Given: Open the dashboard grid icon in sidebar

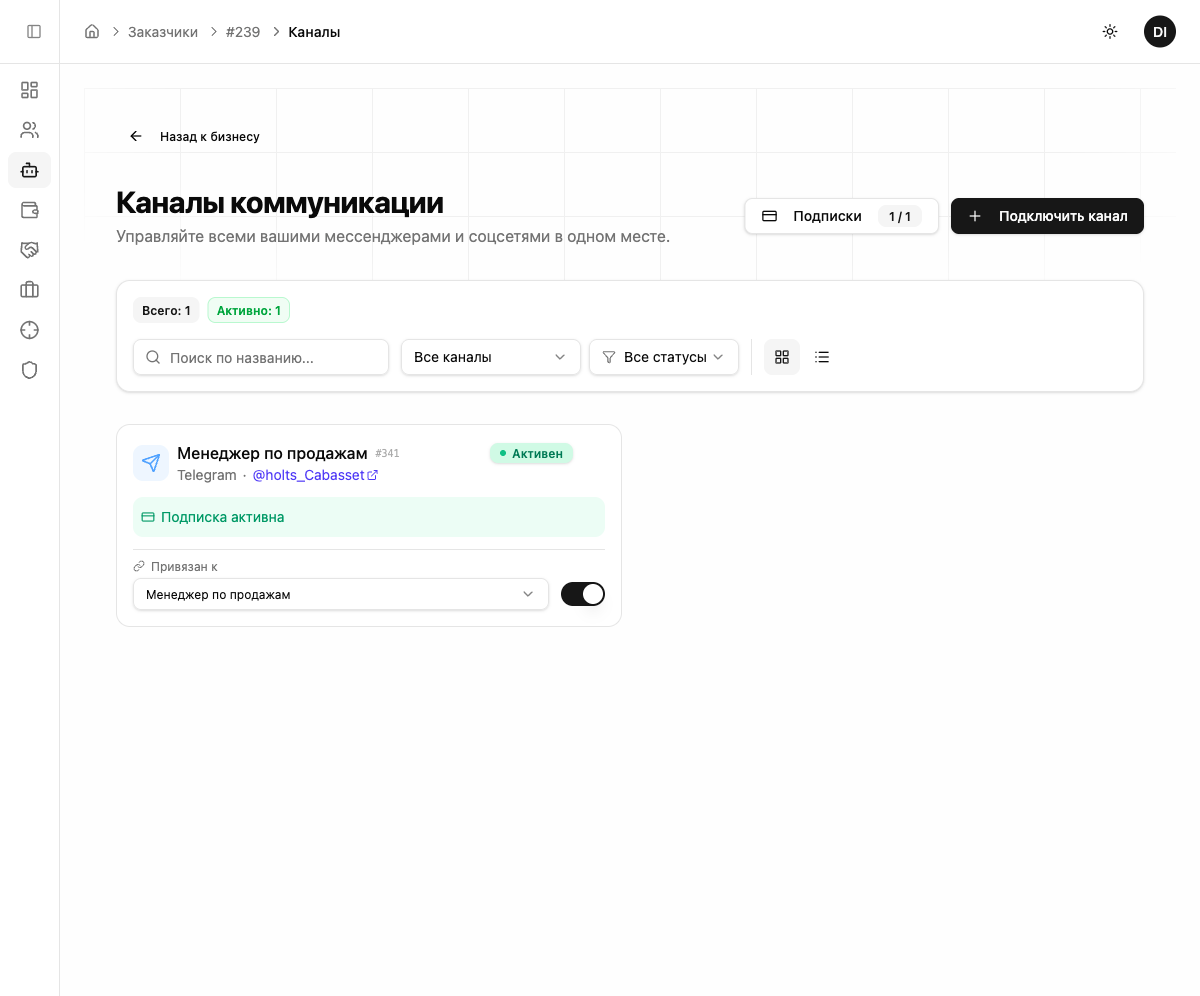Looking at the screenshot, I should tap(30, 90).
